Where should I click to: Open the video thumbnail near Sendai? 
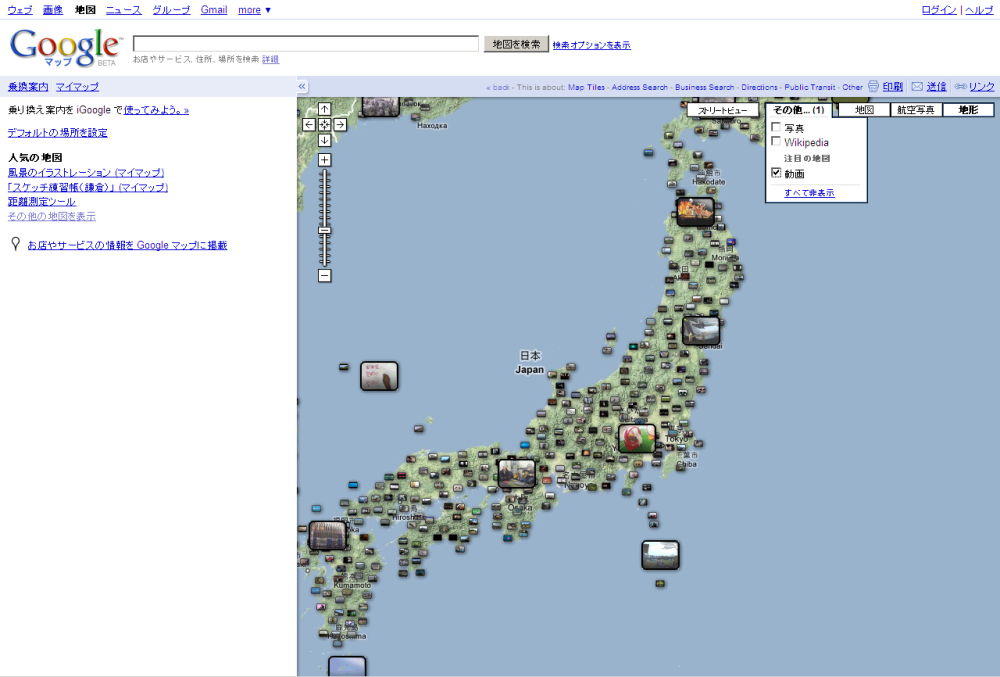coord(701,331)
